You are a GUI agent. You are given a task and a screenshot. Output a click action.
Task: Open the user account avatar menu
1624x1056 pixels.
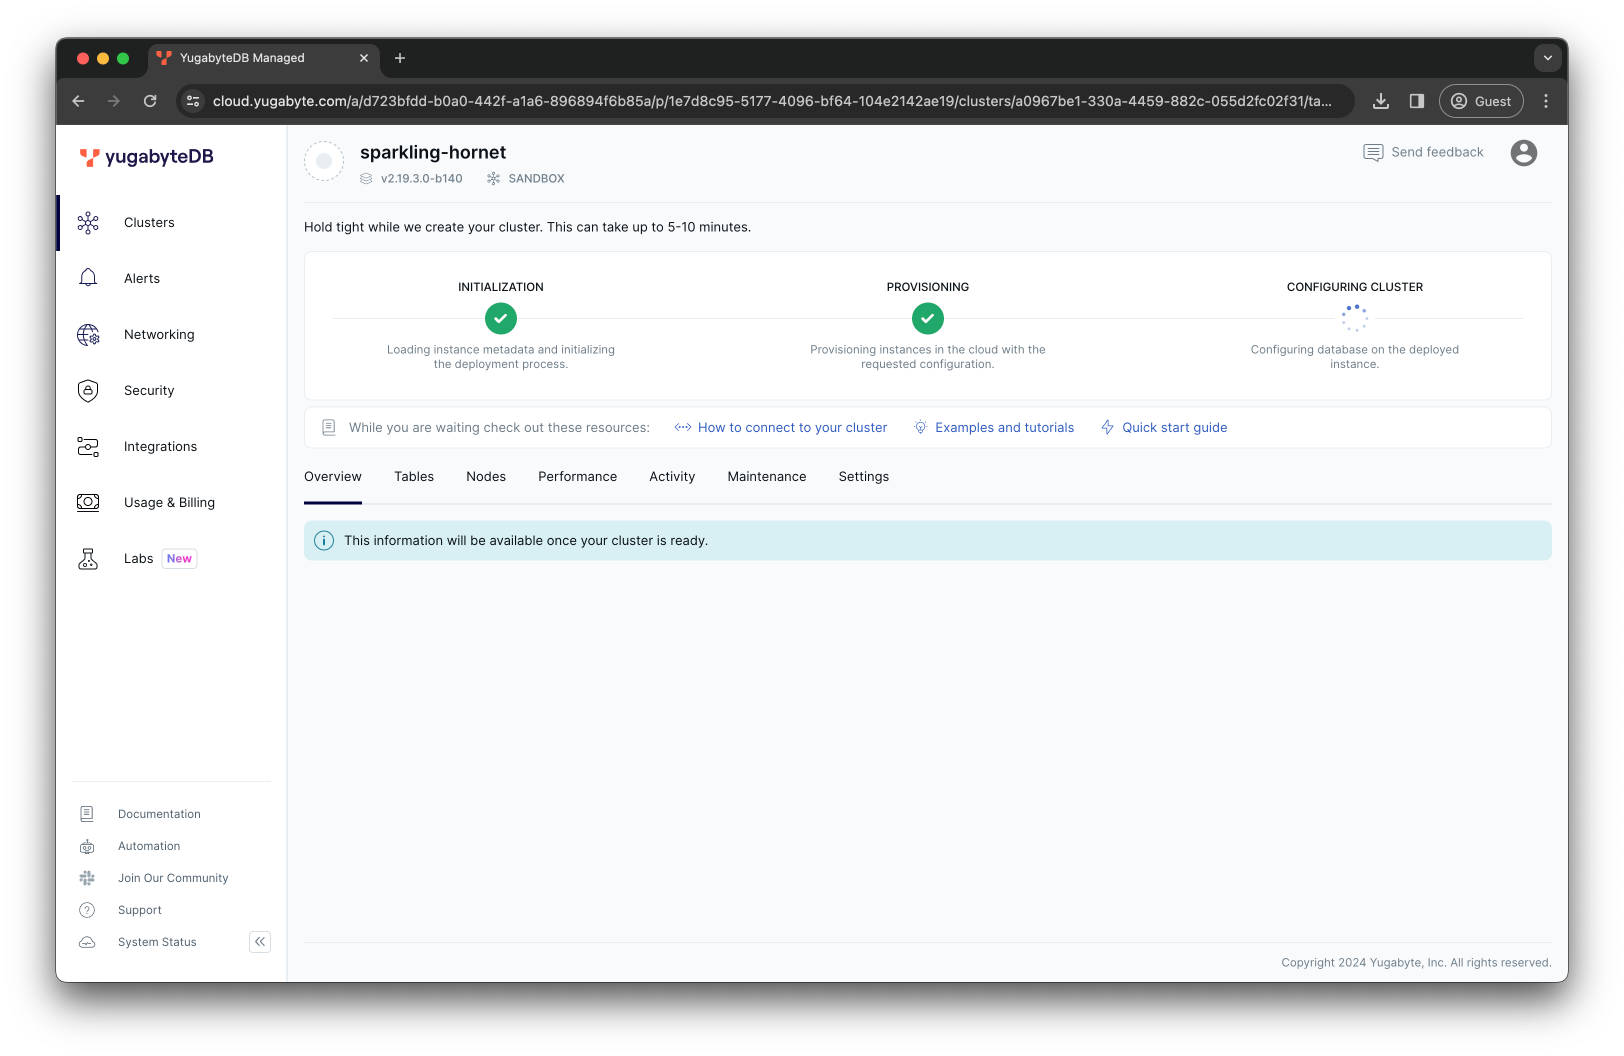click(x=1523, y=153)
